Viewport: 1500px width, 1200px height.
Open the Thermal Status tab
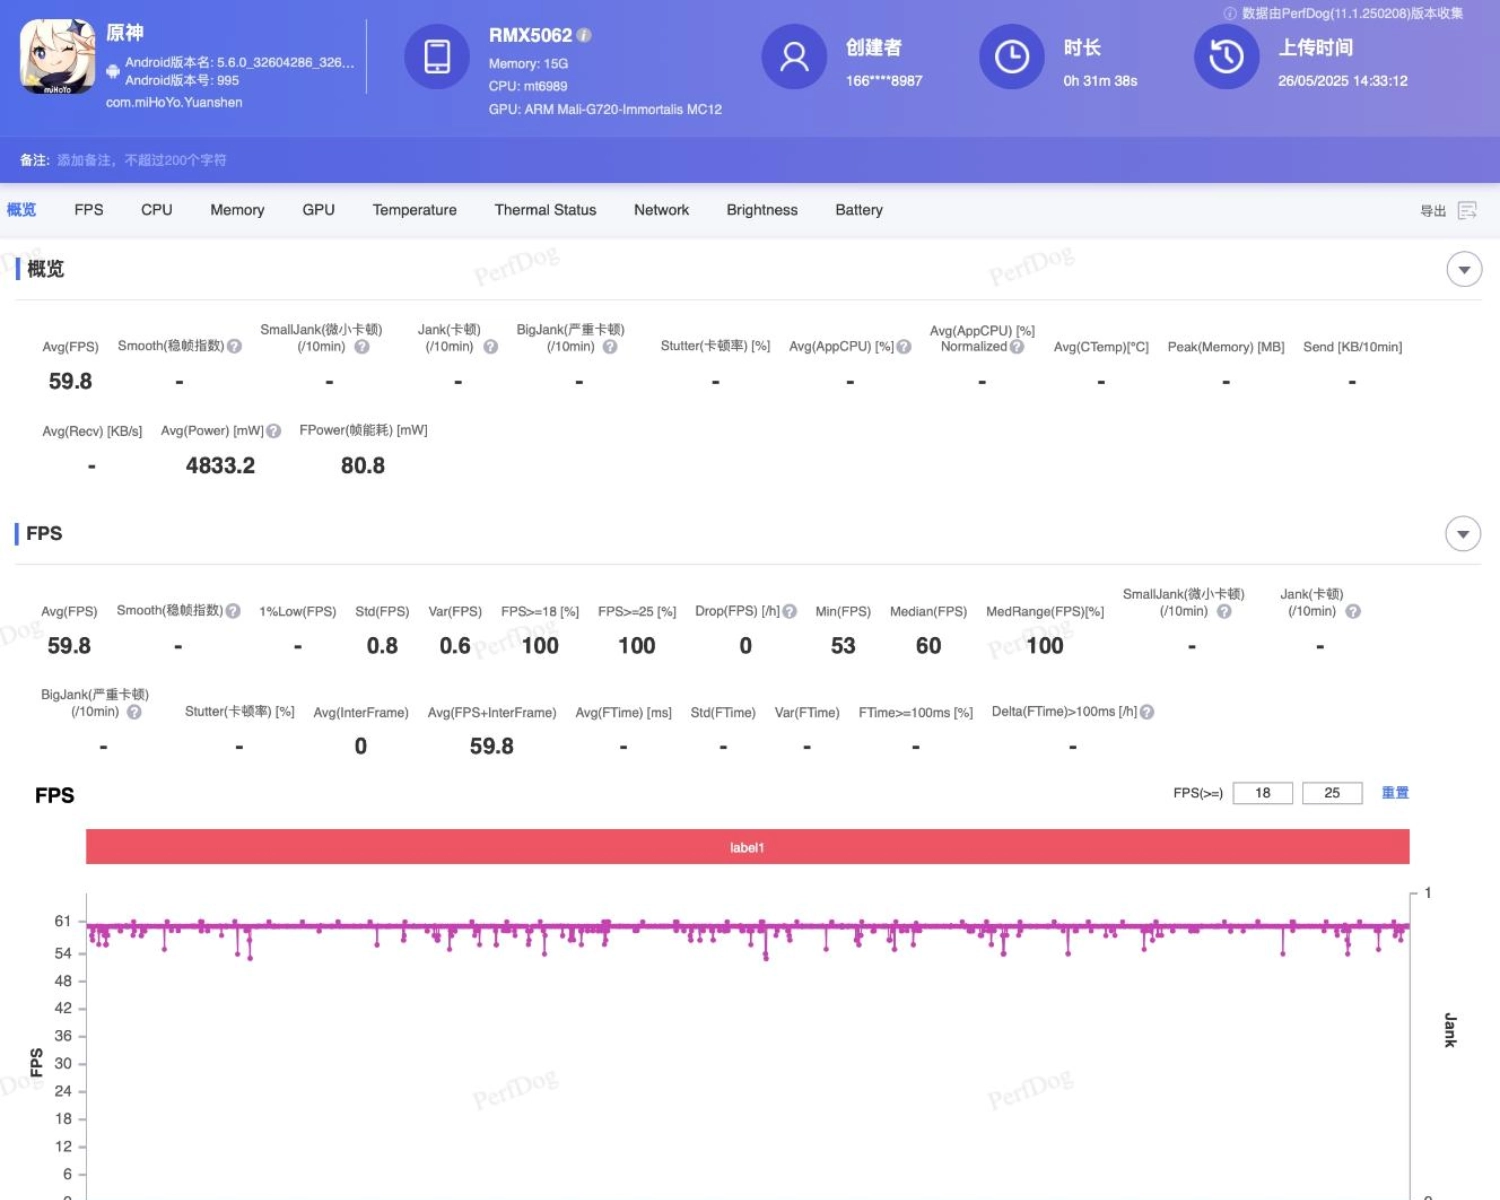point(545,210)
